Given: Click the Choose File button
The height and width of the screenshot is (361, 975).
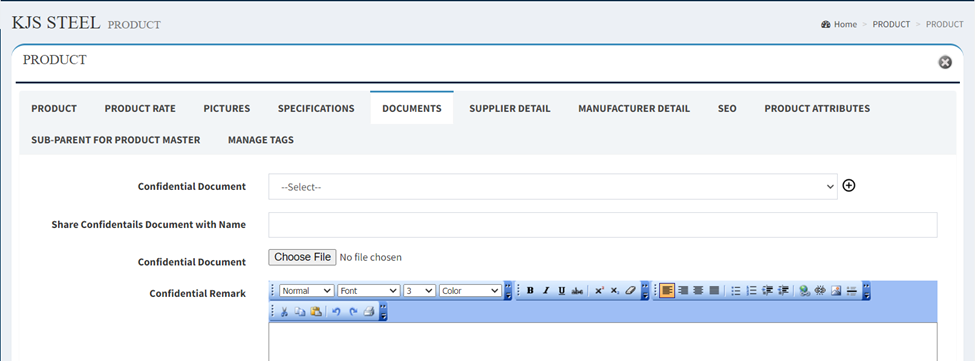Looking at the screenshot, I should pyautogui.click(x=302, y=257).
